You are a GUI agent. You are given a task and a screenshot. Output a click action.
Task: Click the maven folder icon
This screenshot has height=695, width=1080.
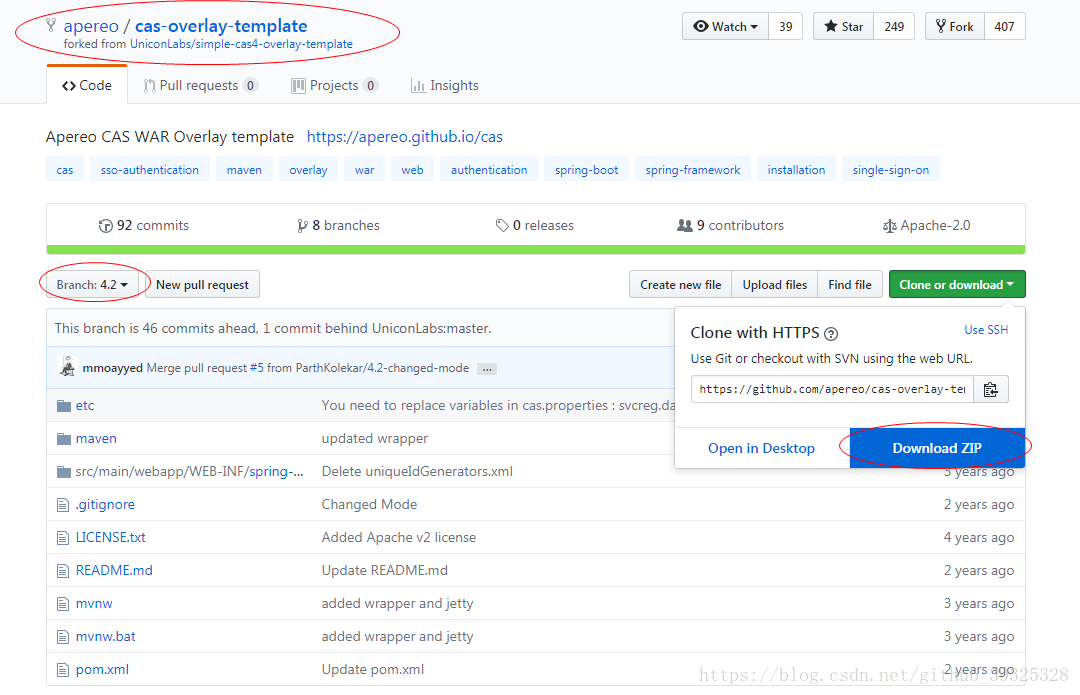[64, 439]
